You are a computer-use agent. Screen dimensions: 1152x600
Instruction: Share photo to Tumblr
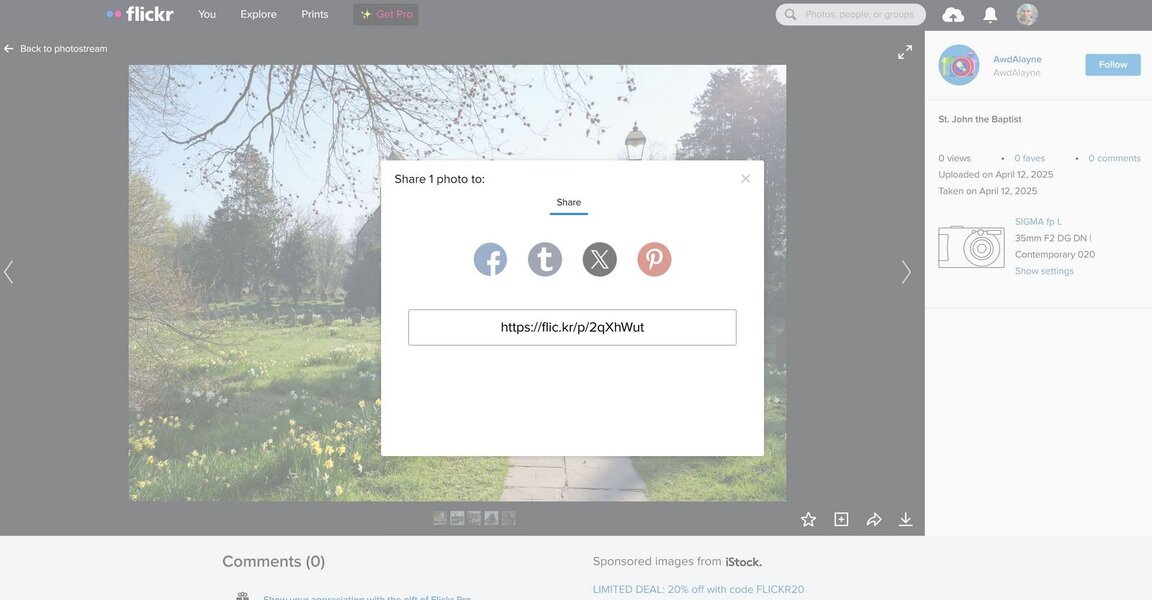pyautogui.click(x=545, y=260)
